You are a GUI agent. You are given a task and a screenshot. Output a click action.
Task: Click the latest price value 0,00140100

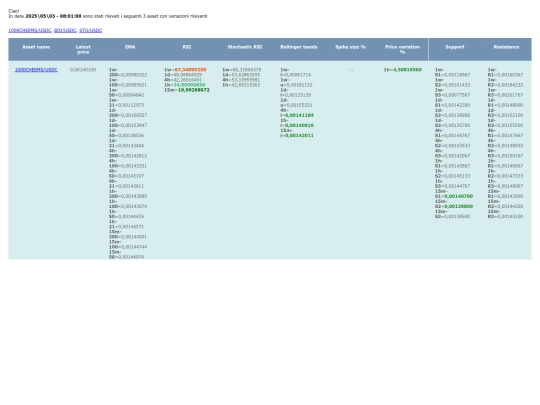(83, 70)
